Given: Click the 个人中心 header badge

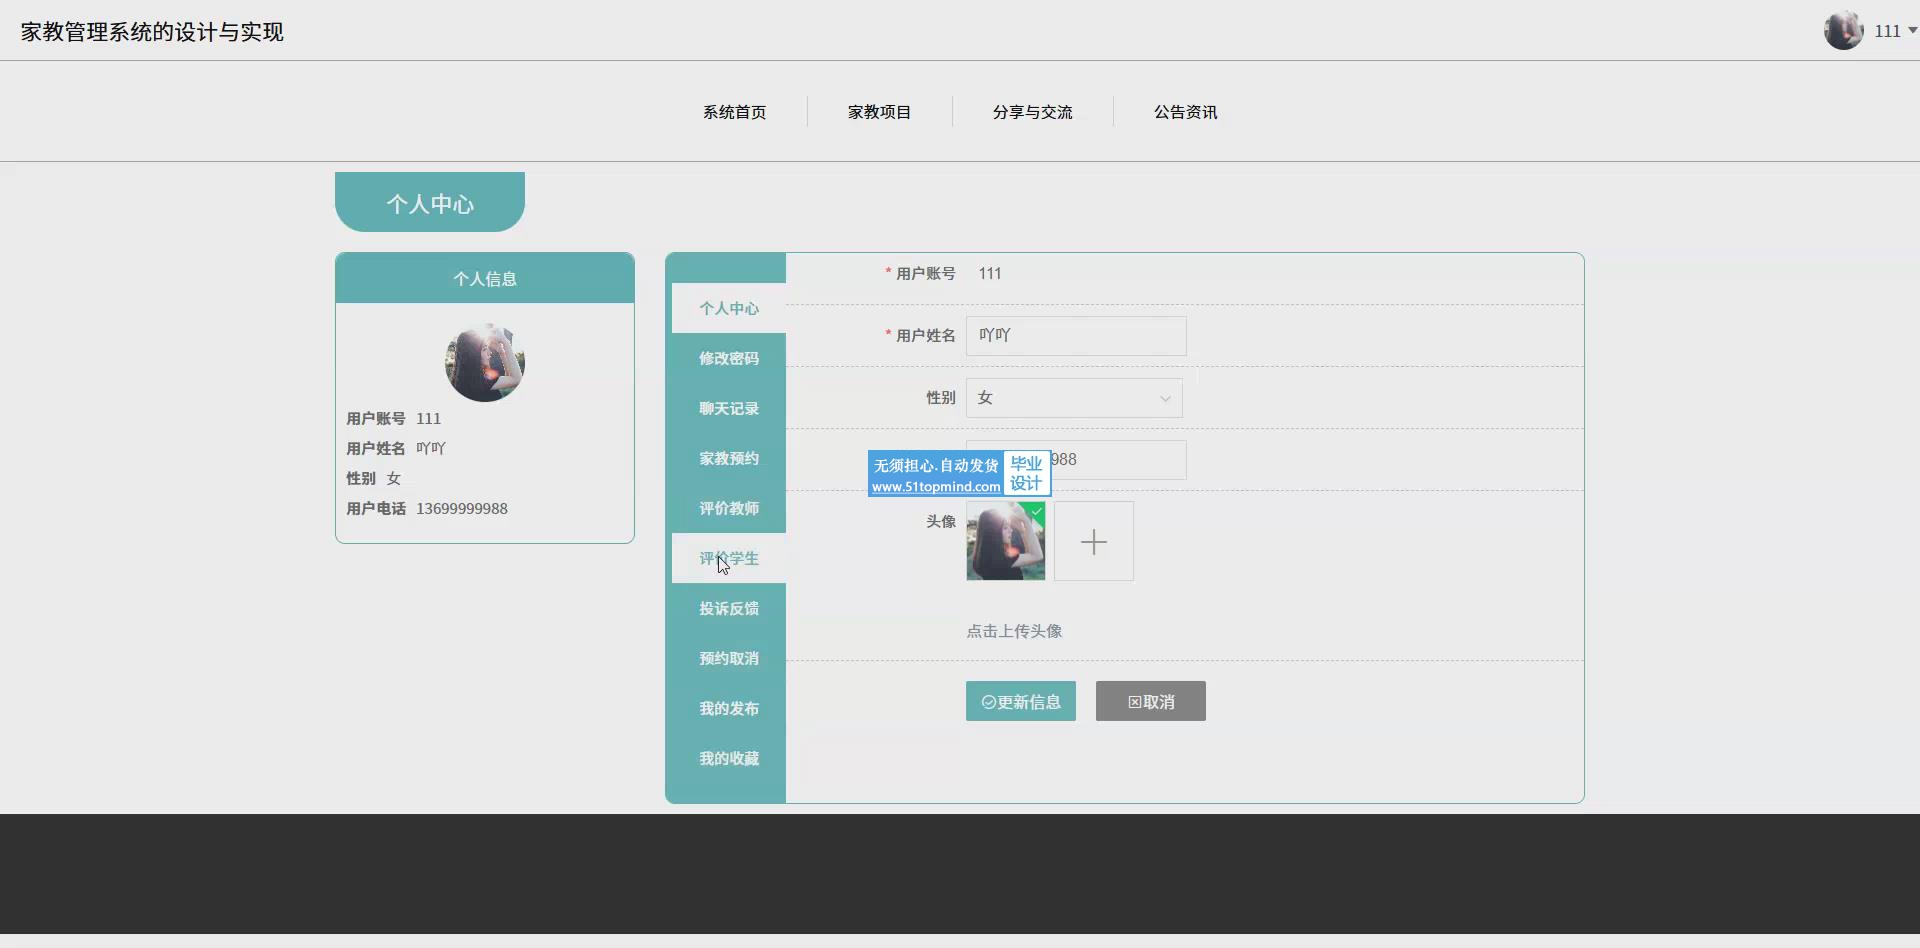Looking at the screenshot, I should 430,202.
